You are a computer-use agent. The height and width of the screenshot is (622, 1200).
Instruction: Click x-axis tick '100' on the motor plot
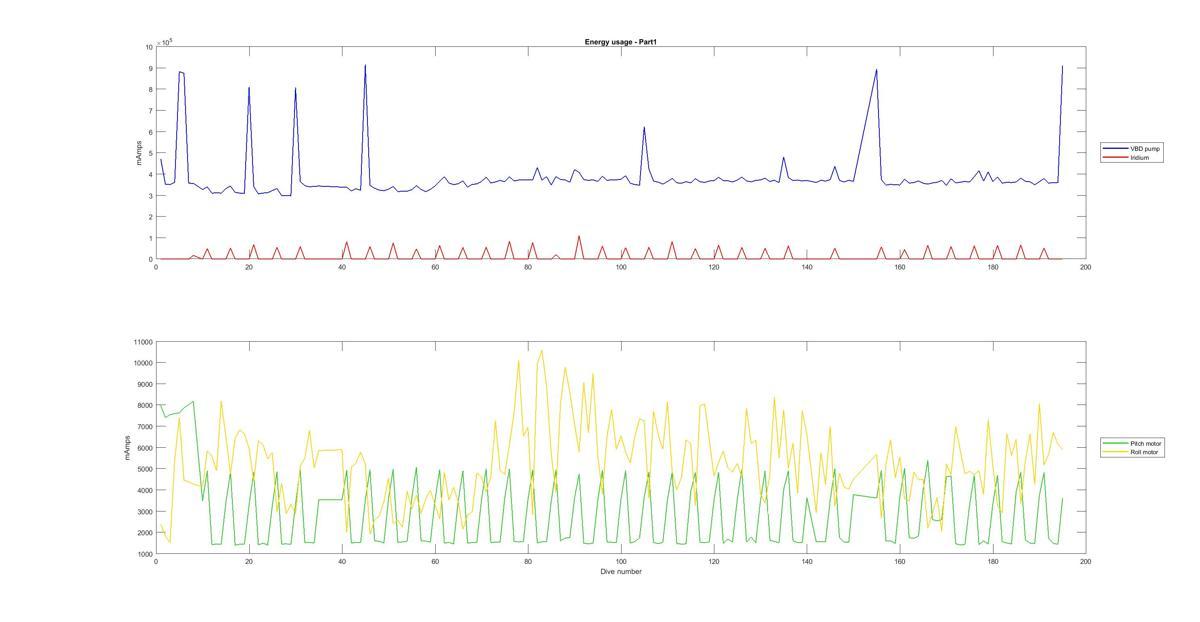(x=621, y=562)
